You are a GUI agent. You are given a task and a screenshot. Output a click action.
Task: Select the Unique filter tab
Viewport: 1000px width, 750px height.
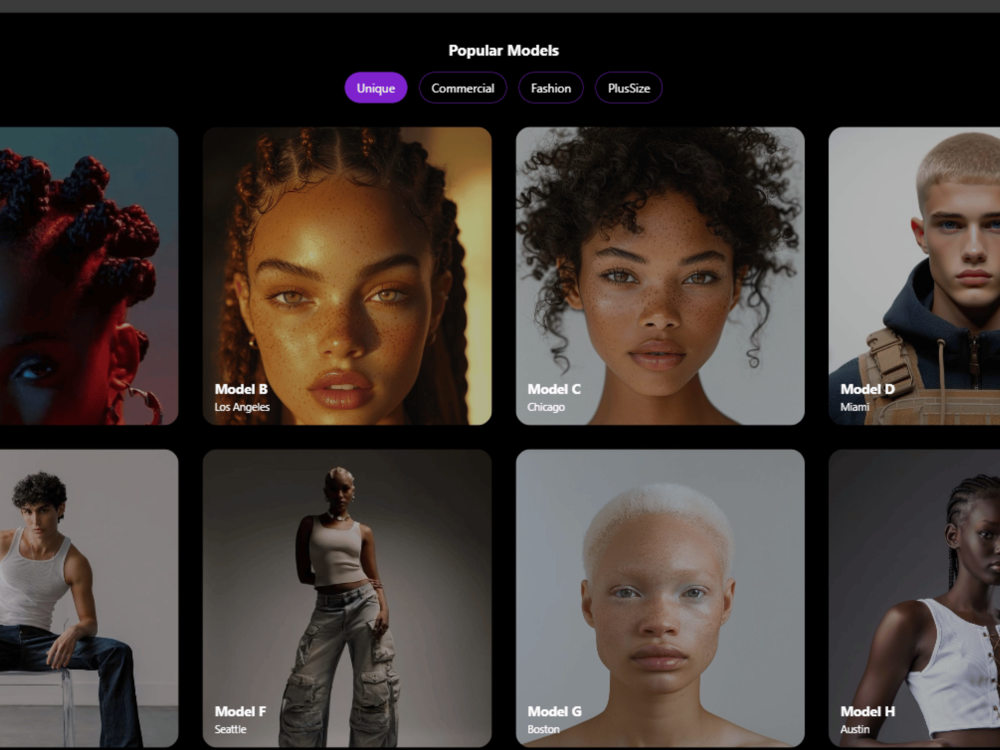tap(376, 88)
